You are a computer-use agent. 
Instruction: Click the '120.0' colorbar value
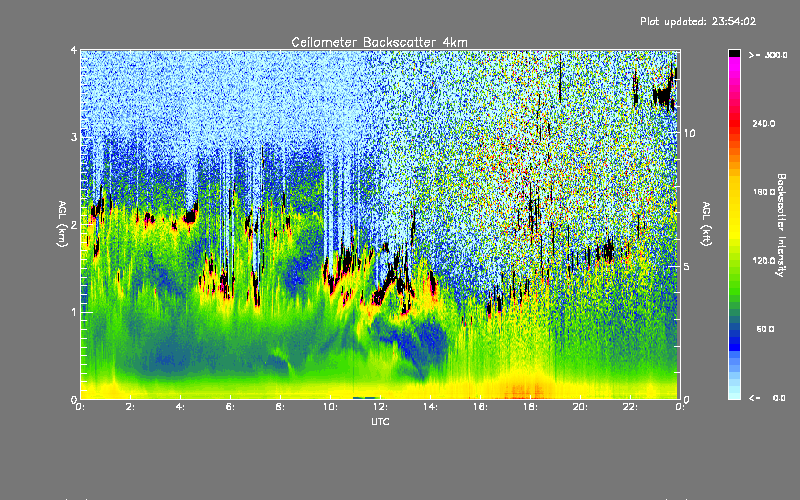click(x=764, y=260)
